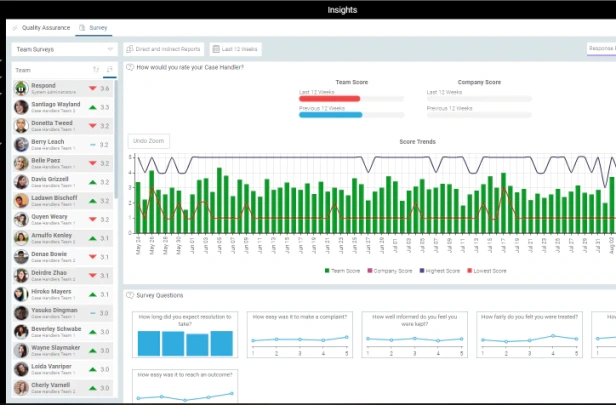Switch to the Quality Assurance tab
Screen dimensions: 616x405
[41, 27]
